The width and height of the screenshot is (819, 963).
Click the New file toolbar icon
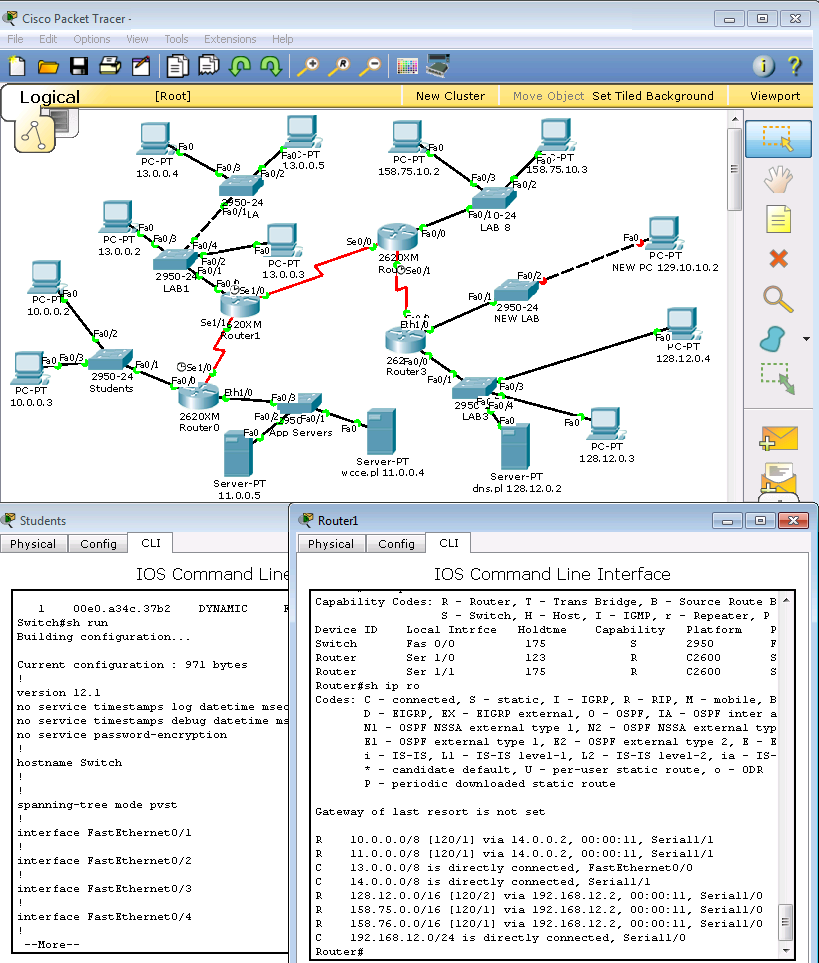(x=17, y=66)
